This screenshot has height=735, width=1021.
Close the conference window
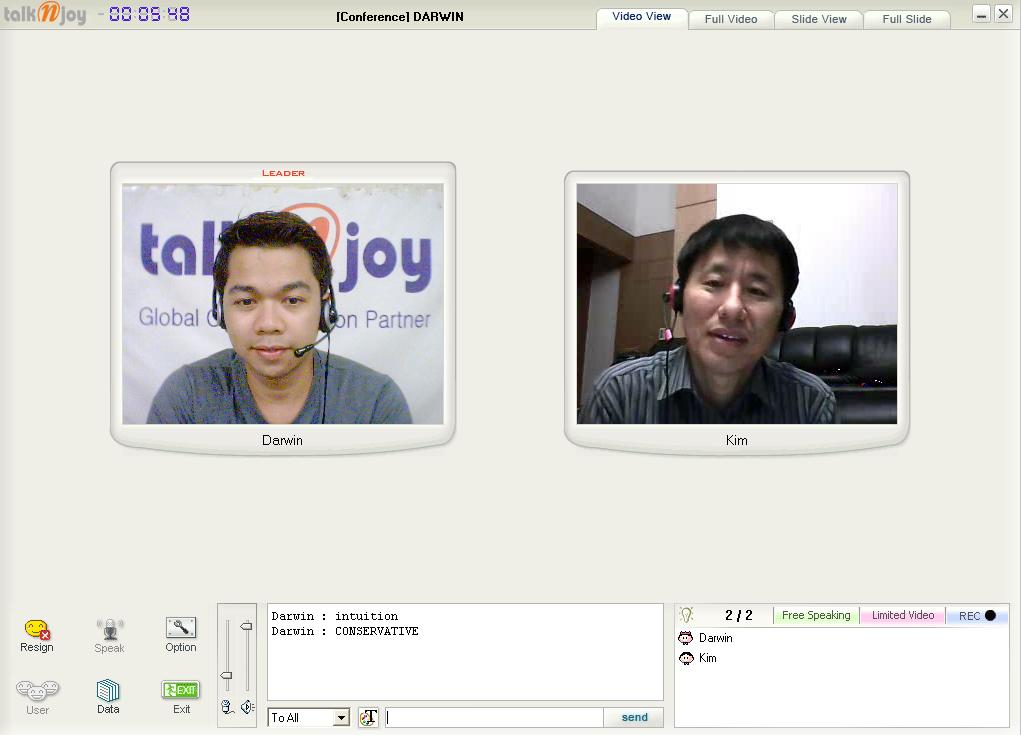1003,14
